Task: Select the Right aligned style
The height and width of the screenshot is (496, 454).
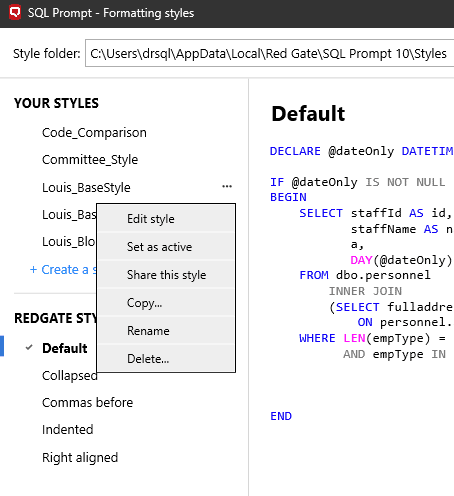Action: tap(80, 457)
